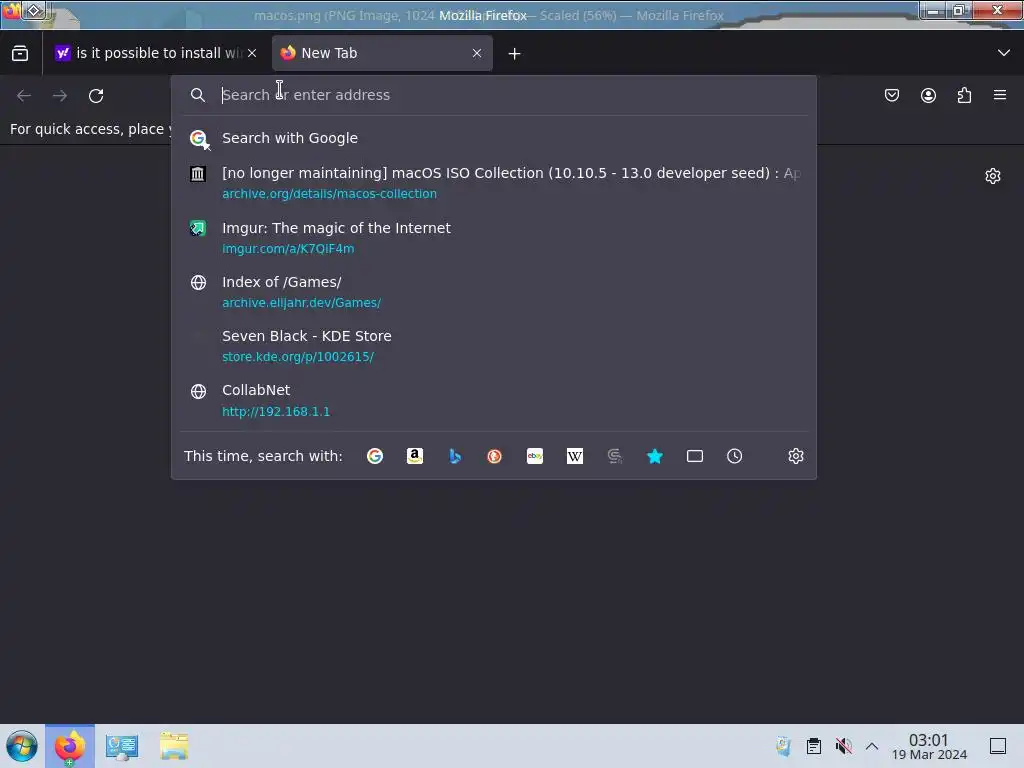Expand hidden system tray icons arrow
The height and width of the screenshot is (768, 1024).
click(872, 746)
